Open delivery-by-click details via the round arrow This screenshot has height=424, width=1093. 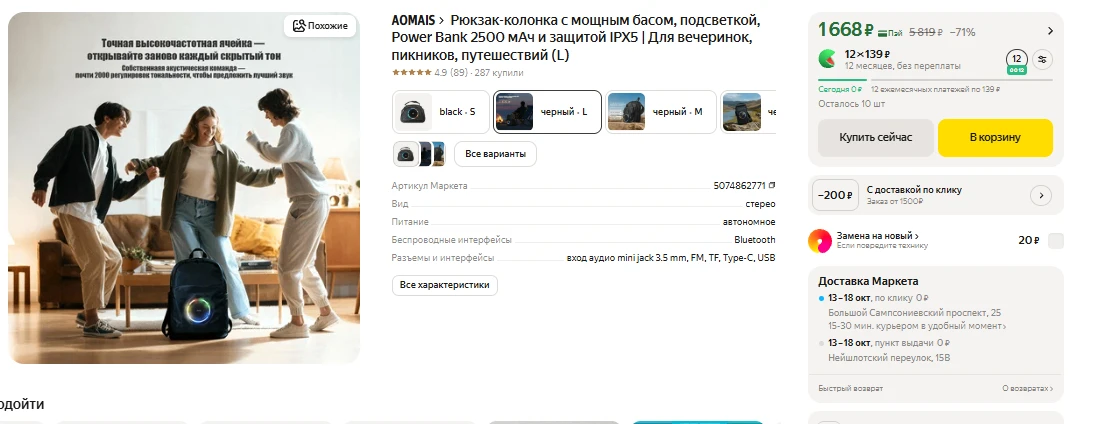[x=1041, y=195]
